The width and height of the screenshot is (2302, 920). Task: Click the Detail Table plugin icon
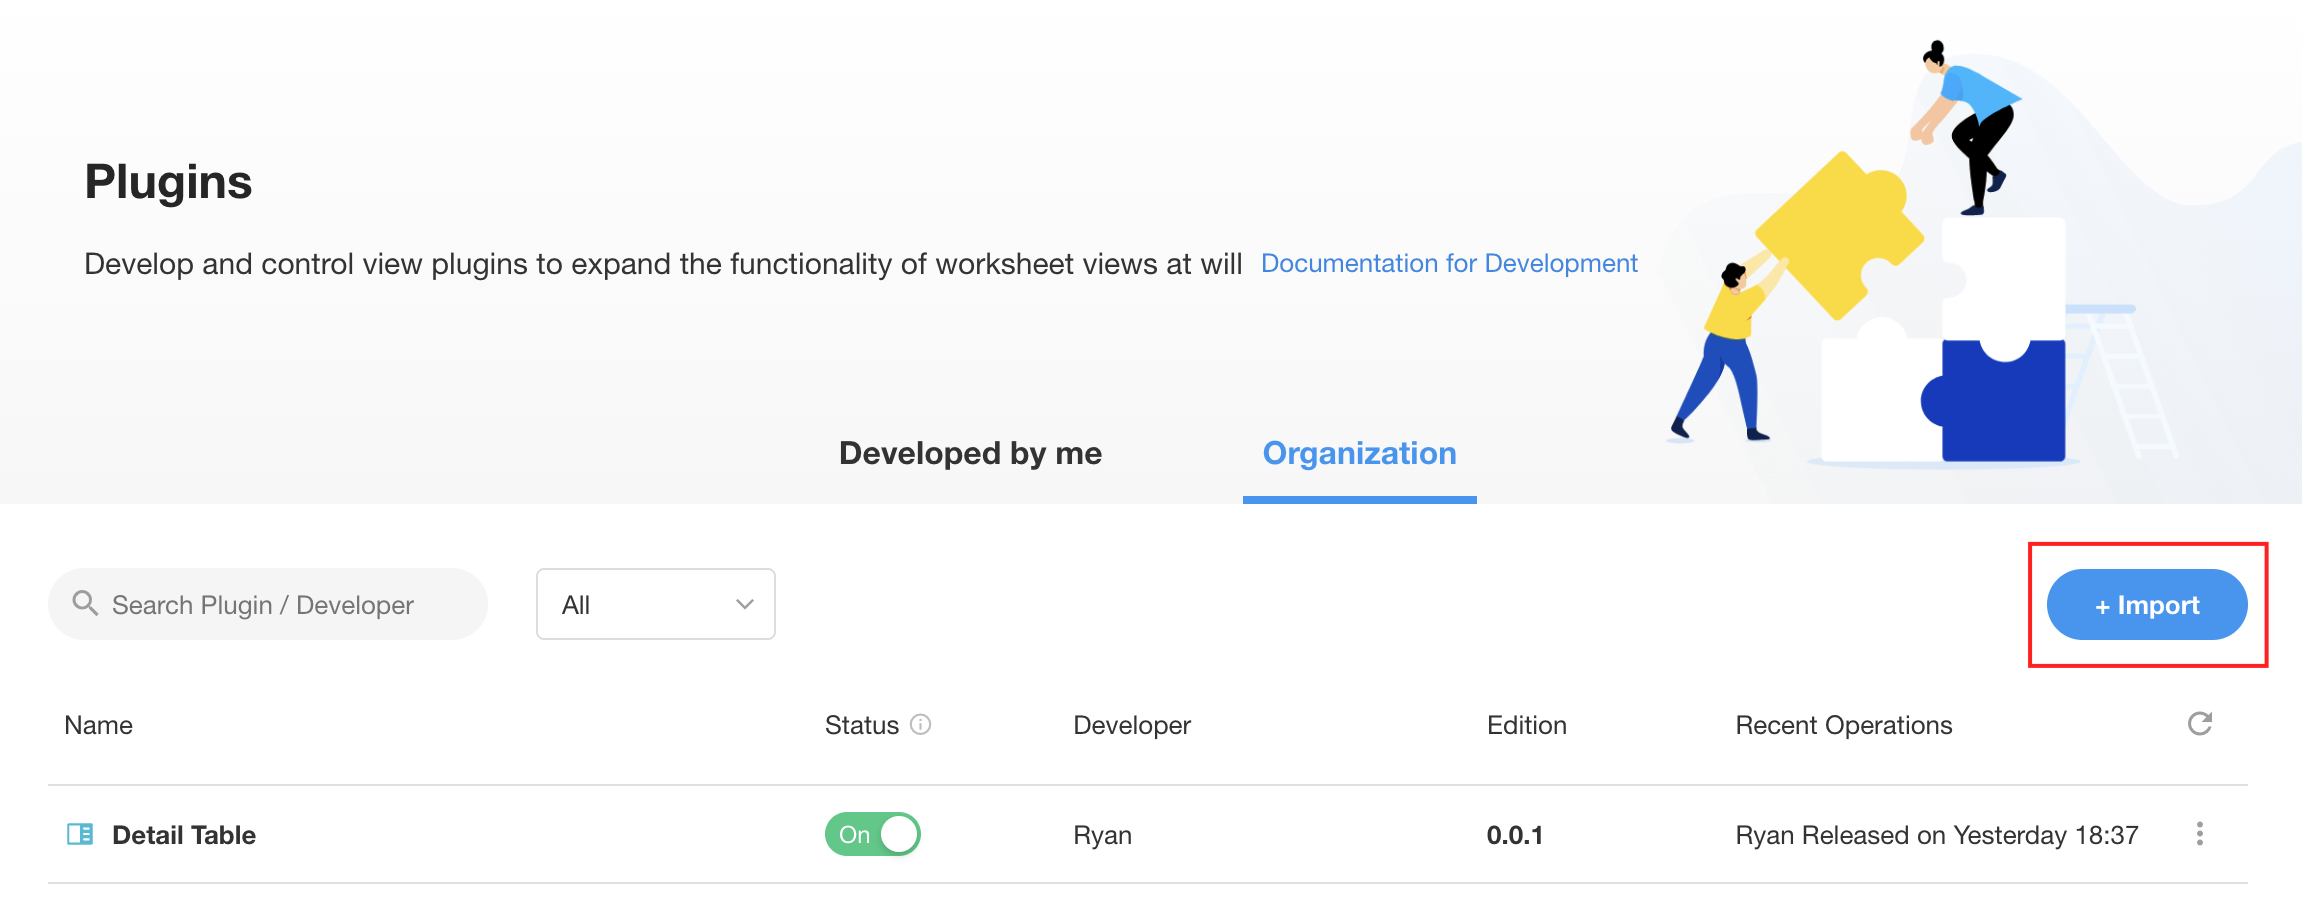[x=80, y=834]
